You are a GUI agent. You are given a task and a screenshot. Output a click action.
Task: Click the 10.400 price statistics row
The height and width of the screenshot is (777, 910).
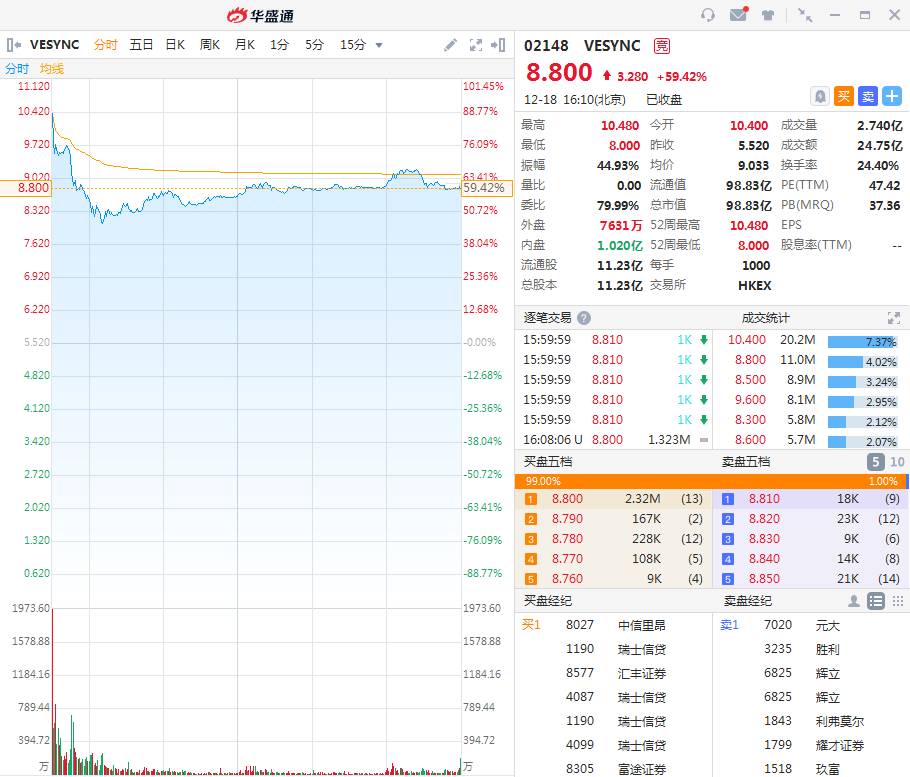point(812,340)
